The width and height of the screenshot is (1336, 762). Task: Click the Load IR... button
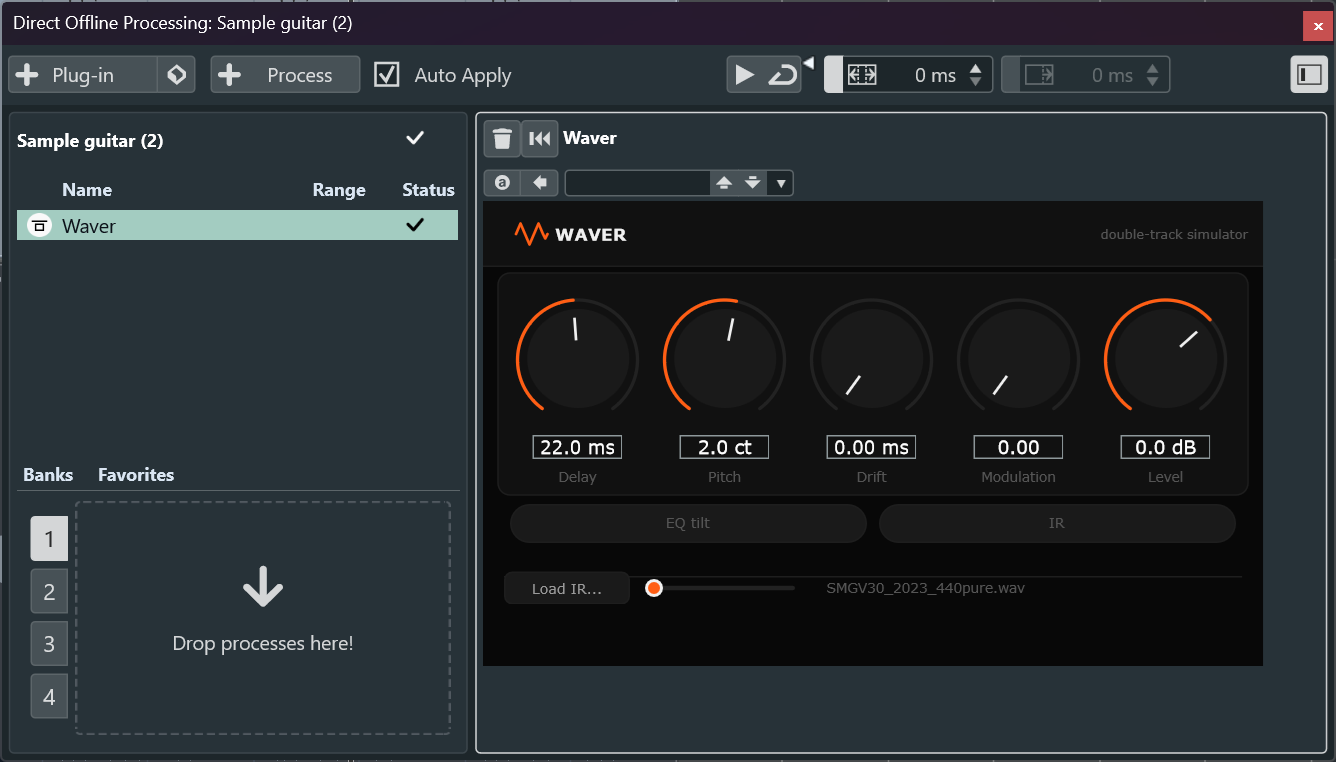(x=566, y=588)
